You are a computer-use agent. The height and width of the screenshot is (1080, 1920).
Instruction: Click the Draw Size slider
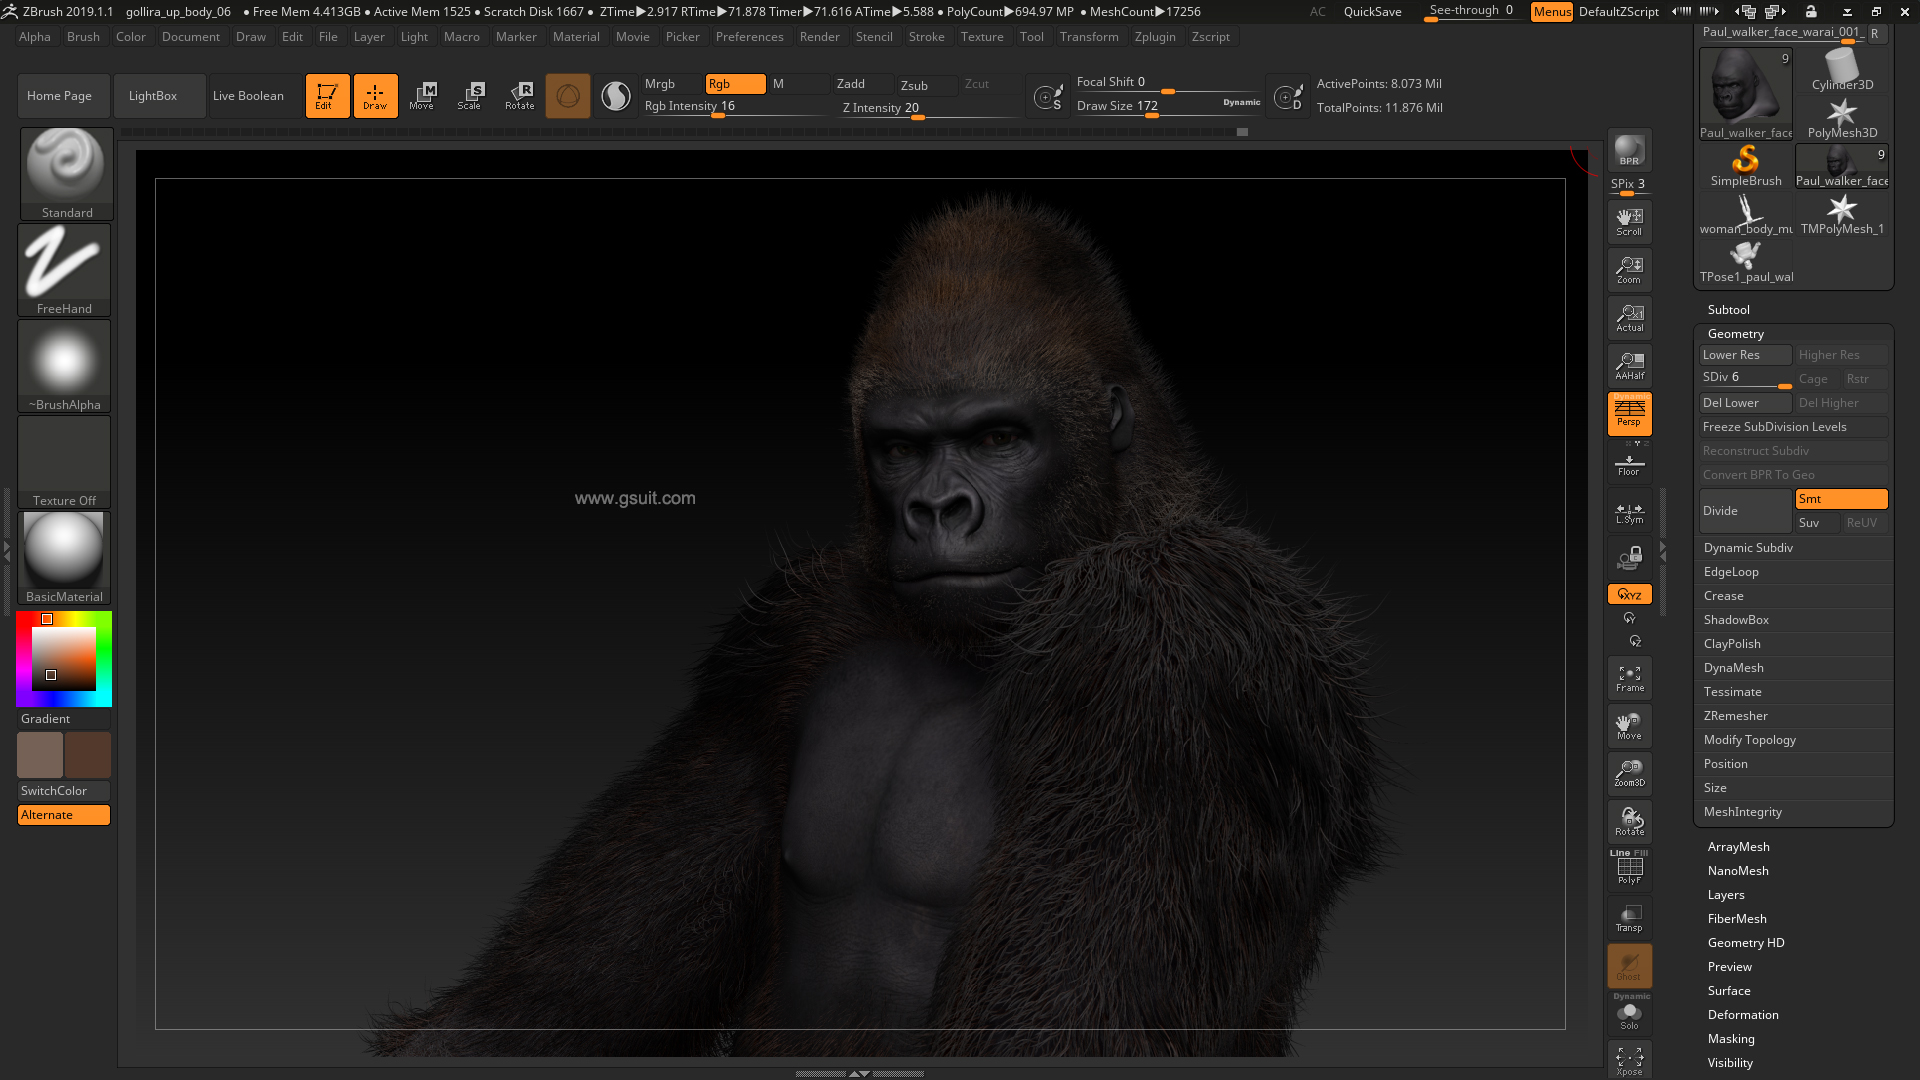[1168, 106]
